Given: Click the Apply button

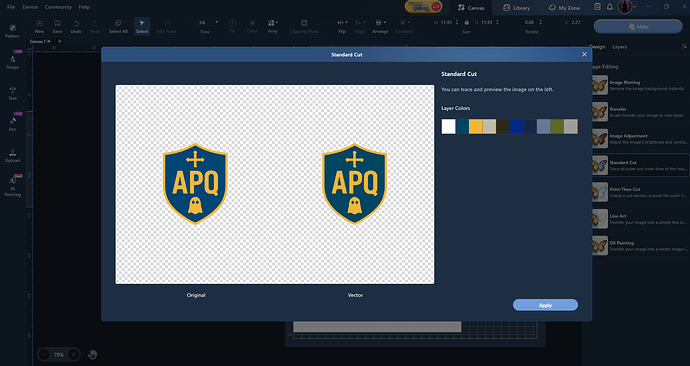Looking at the screenshot, I should 545,305.
